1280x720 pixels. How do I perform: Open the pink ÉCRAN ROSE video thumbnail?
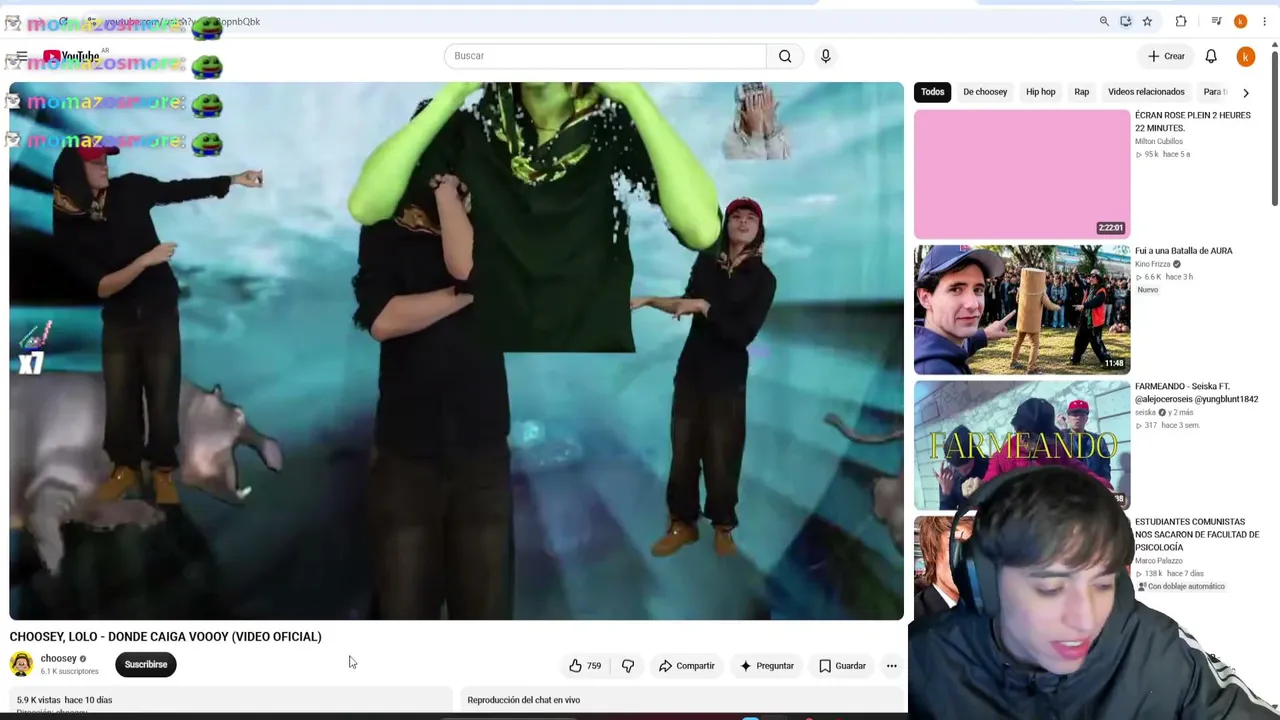pos(1022,174)
